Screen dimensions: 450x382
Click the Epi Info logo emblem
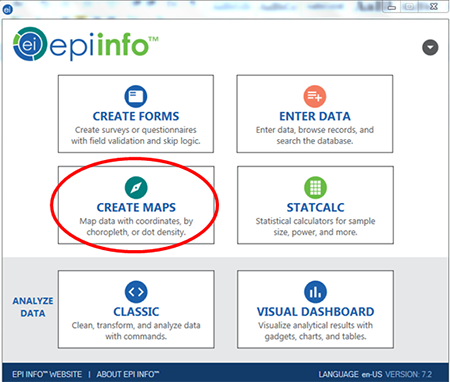pos(30,44)
